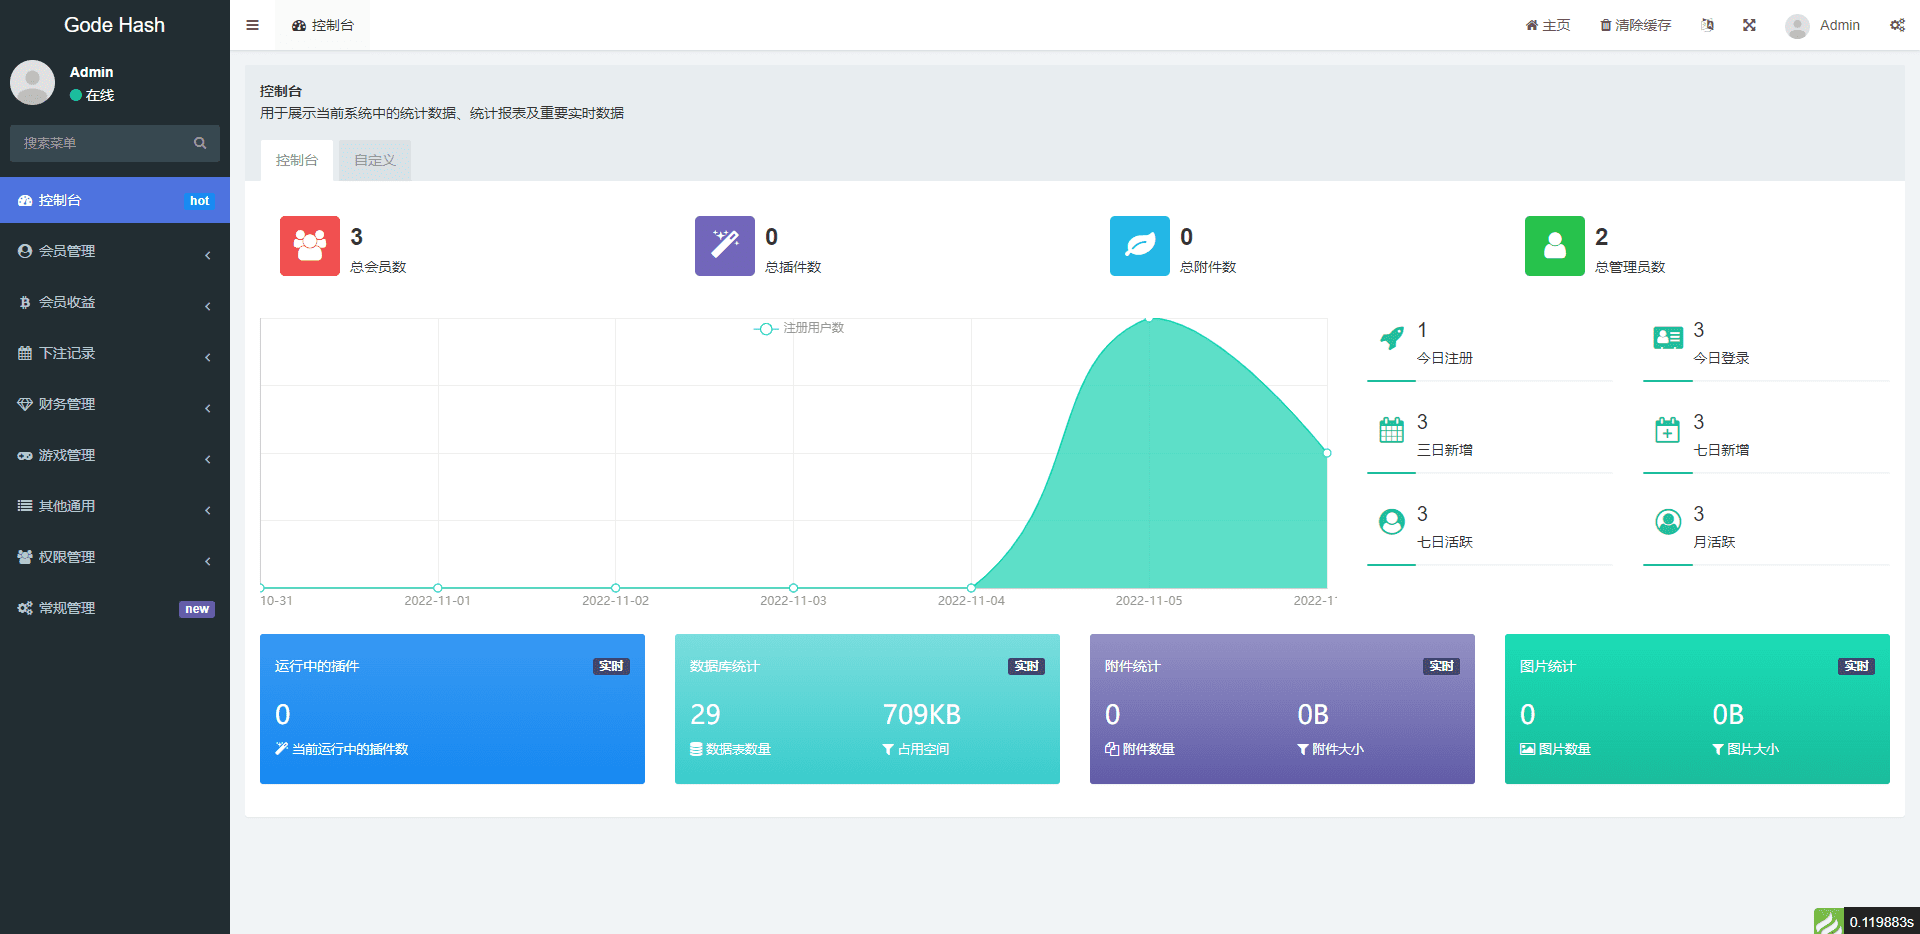This screenshot has height=934, width=1920.
Task: Click the purple total plugins wand icon
Action: click(724, 246)
